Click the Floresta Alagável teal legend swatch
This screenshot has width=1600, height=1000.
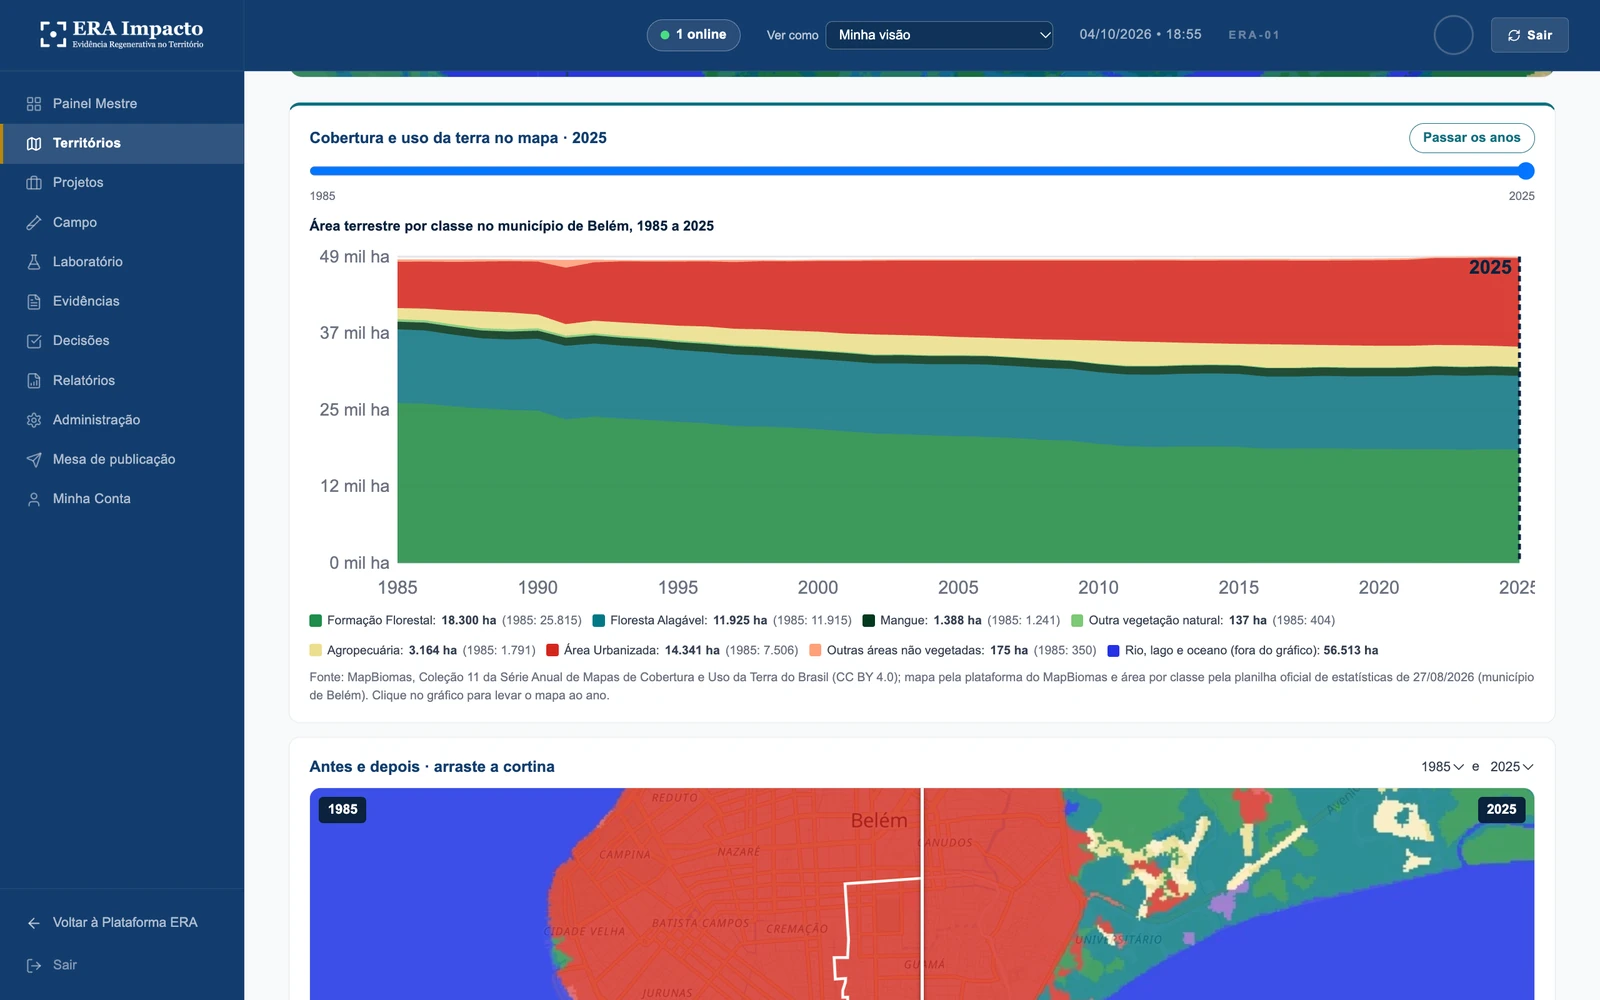[599, 621]
